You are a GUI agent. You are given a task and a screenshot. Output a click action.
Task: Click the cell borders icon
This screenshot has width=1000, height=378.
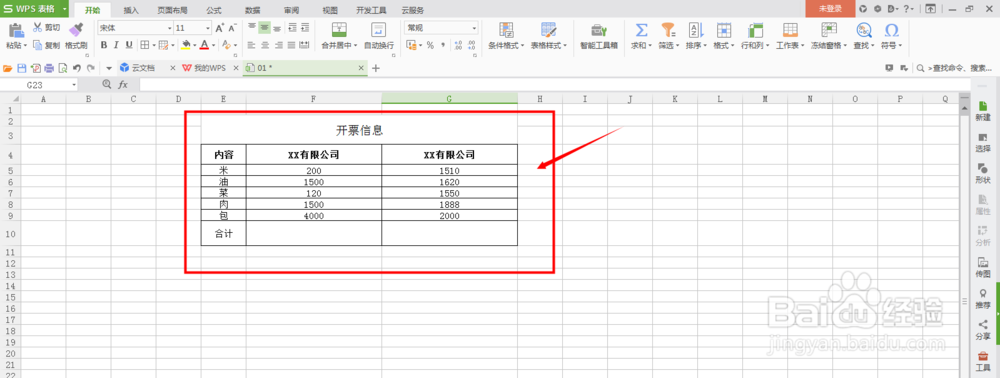point(144,45)
